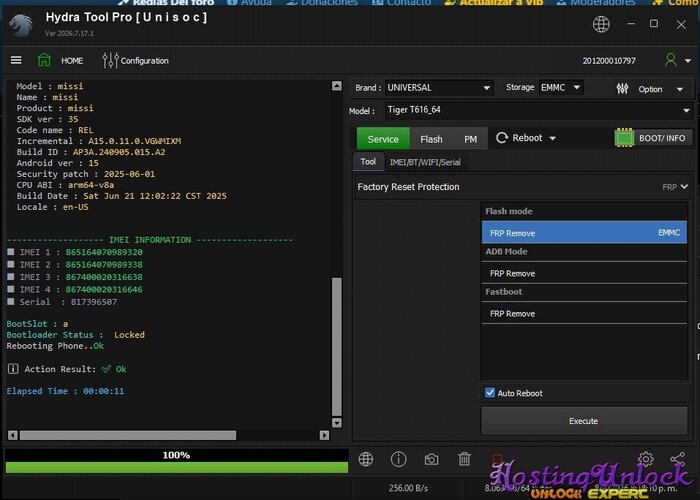Switch to the PM tab

pos(470,139)
